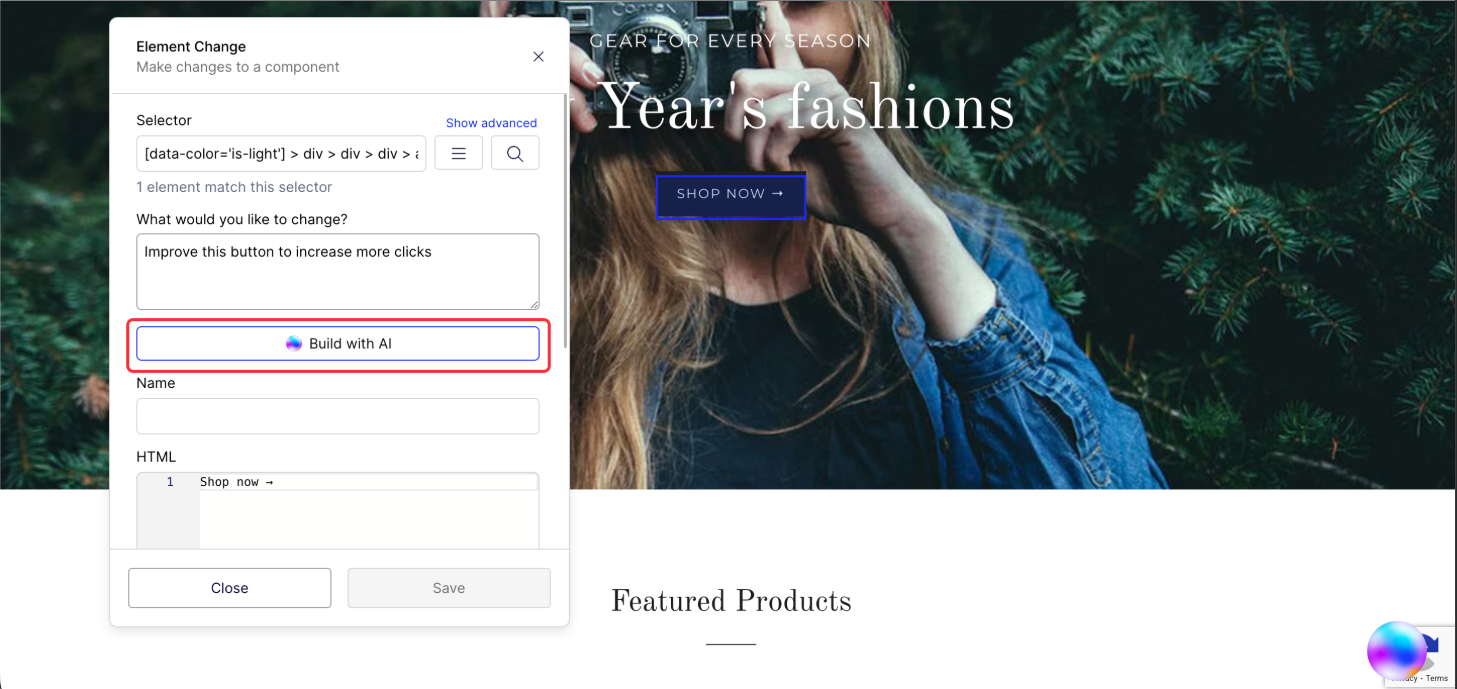This screenshot has width=1457, height=689.
Task: Click line number 1 in HTML gutter
Action: pyautogui.click(x=169, y=482)
